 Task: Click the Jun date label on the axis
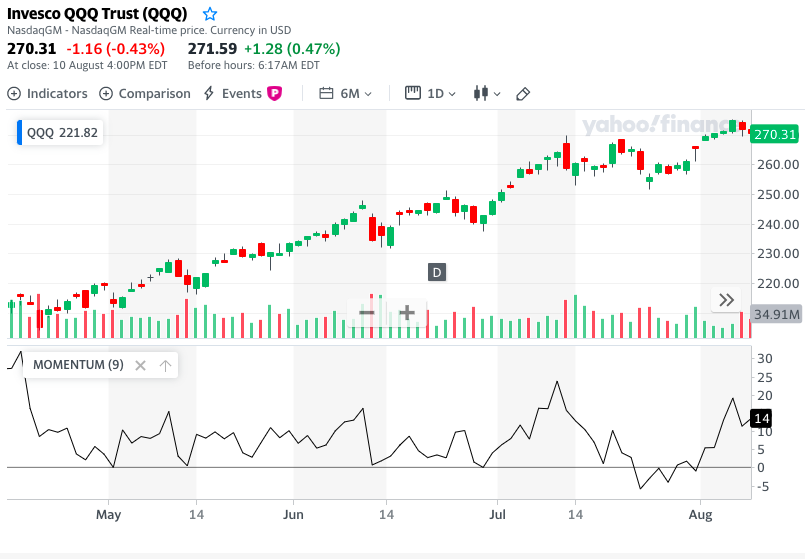(293, 514)
